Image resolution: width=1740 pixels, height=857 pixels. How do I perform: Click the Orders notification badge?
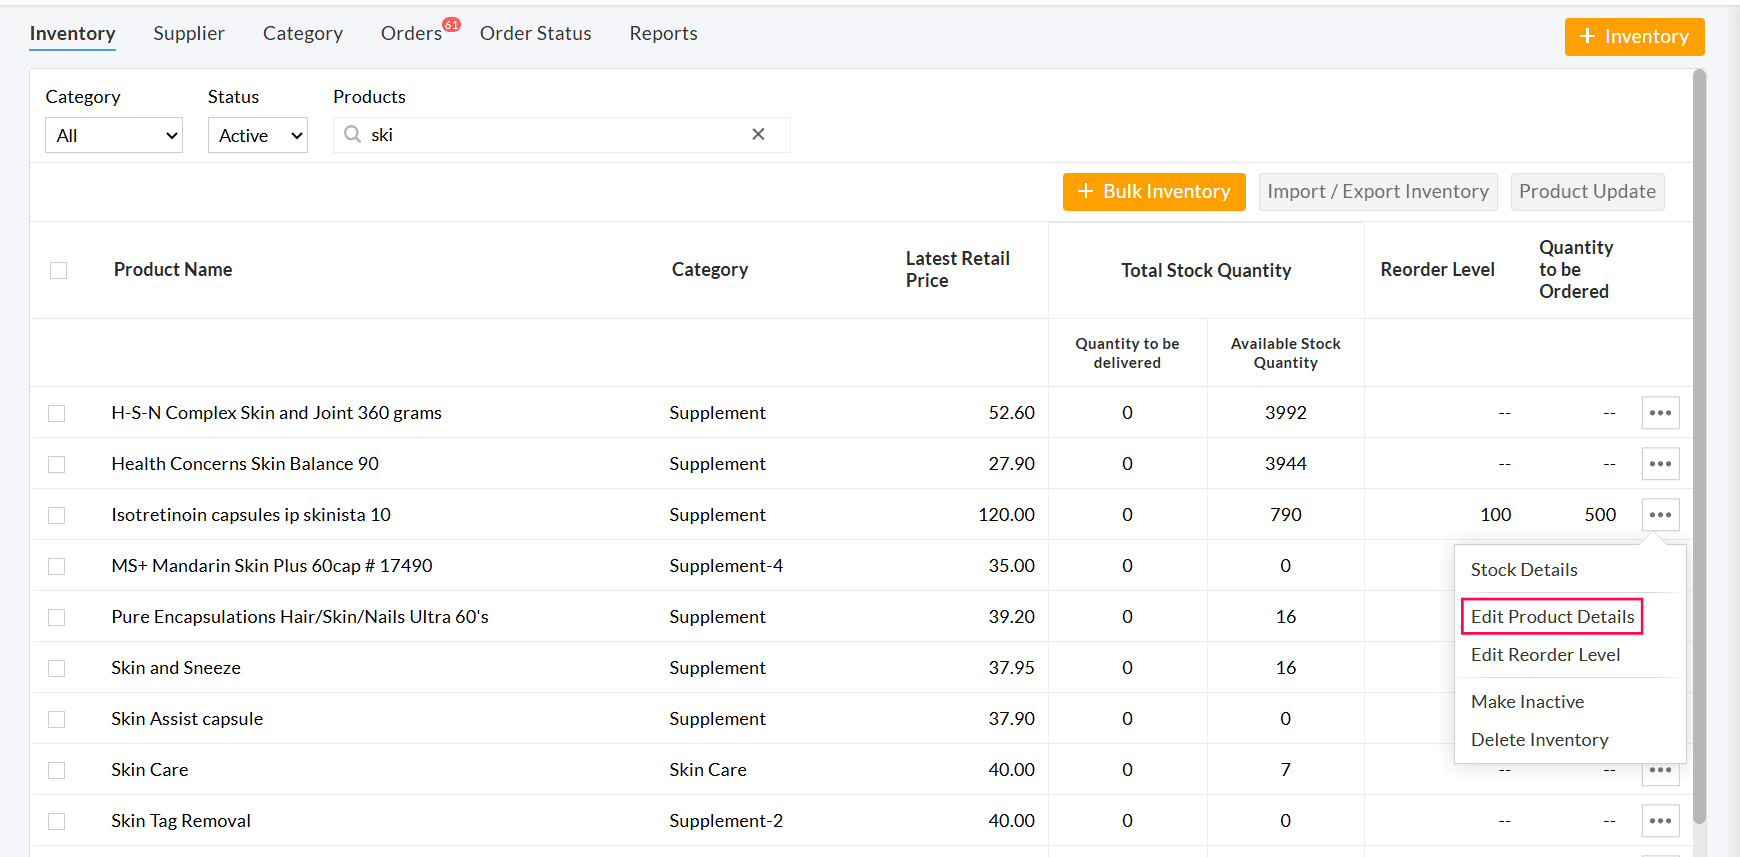(x=452, y=25)
